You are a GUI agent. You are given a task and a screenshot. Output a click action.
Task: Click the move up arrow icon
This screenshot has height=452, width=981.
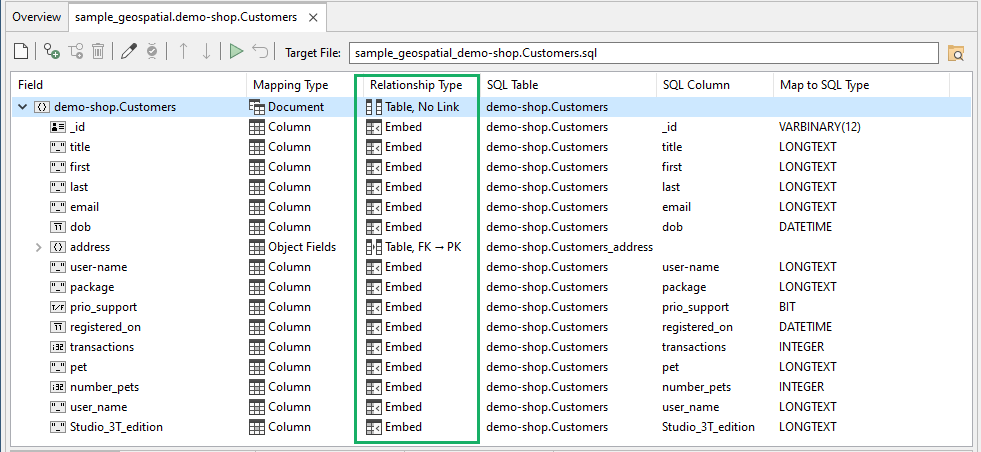pyautogui.click(x=183, y=52)
